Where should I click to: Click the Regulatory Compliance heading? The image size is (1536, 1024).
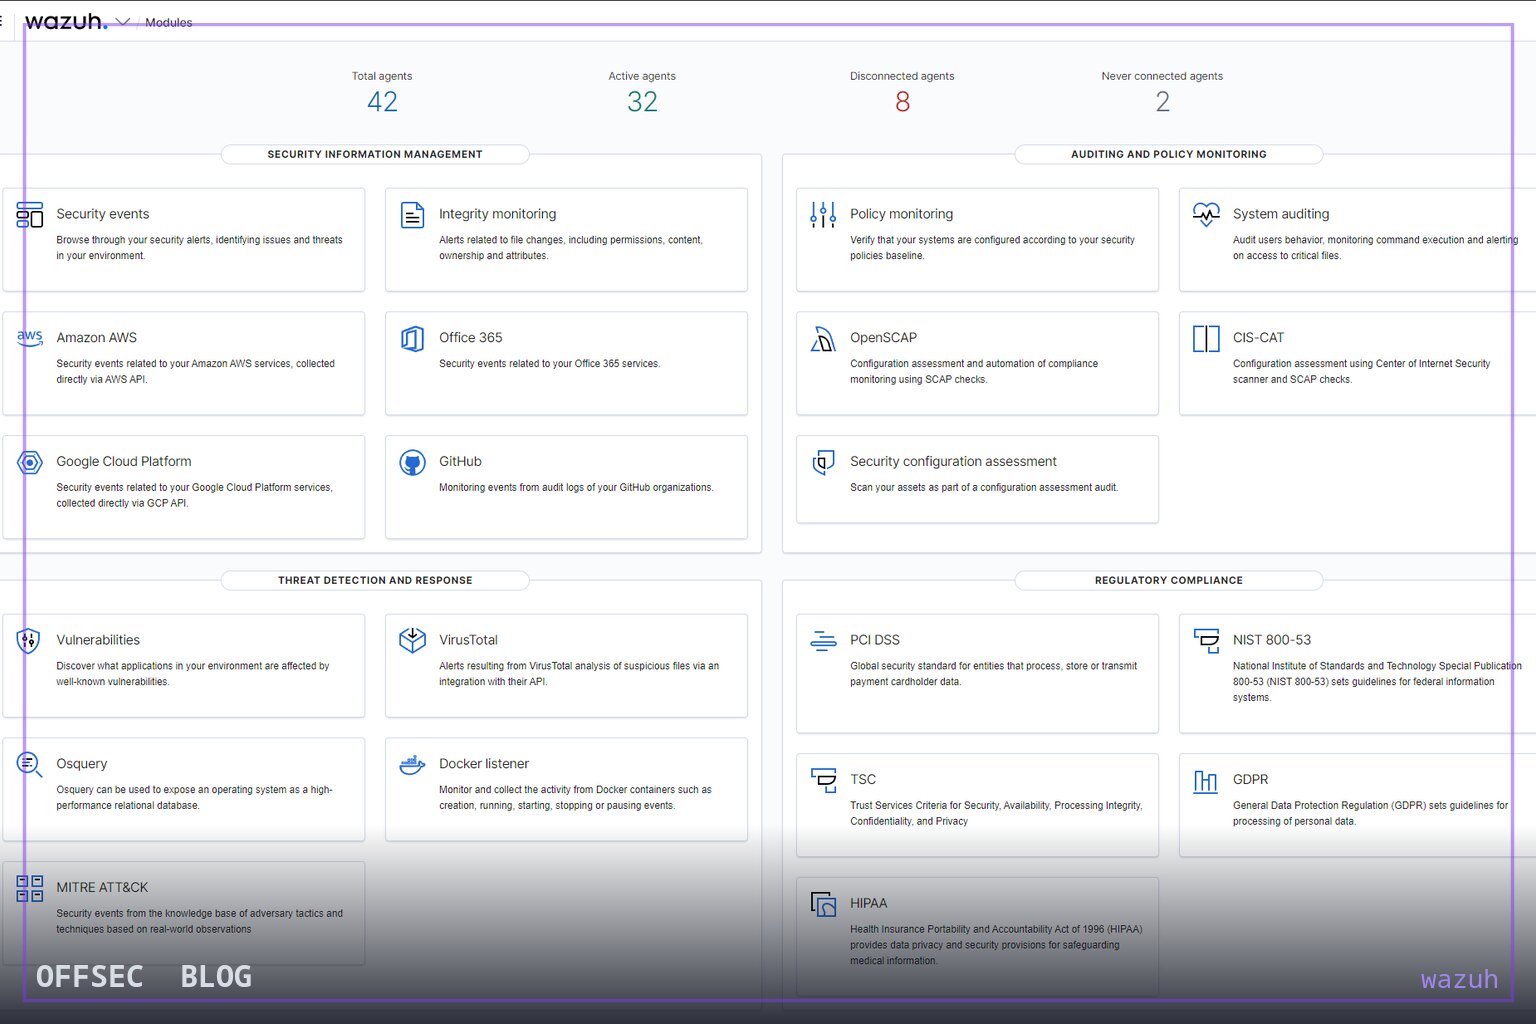pyautogui.click(x=1168, y=580)
